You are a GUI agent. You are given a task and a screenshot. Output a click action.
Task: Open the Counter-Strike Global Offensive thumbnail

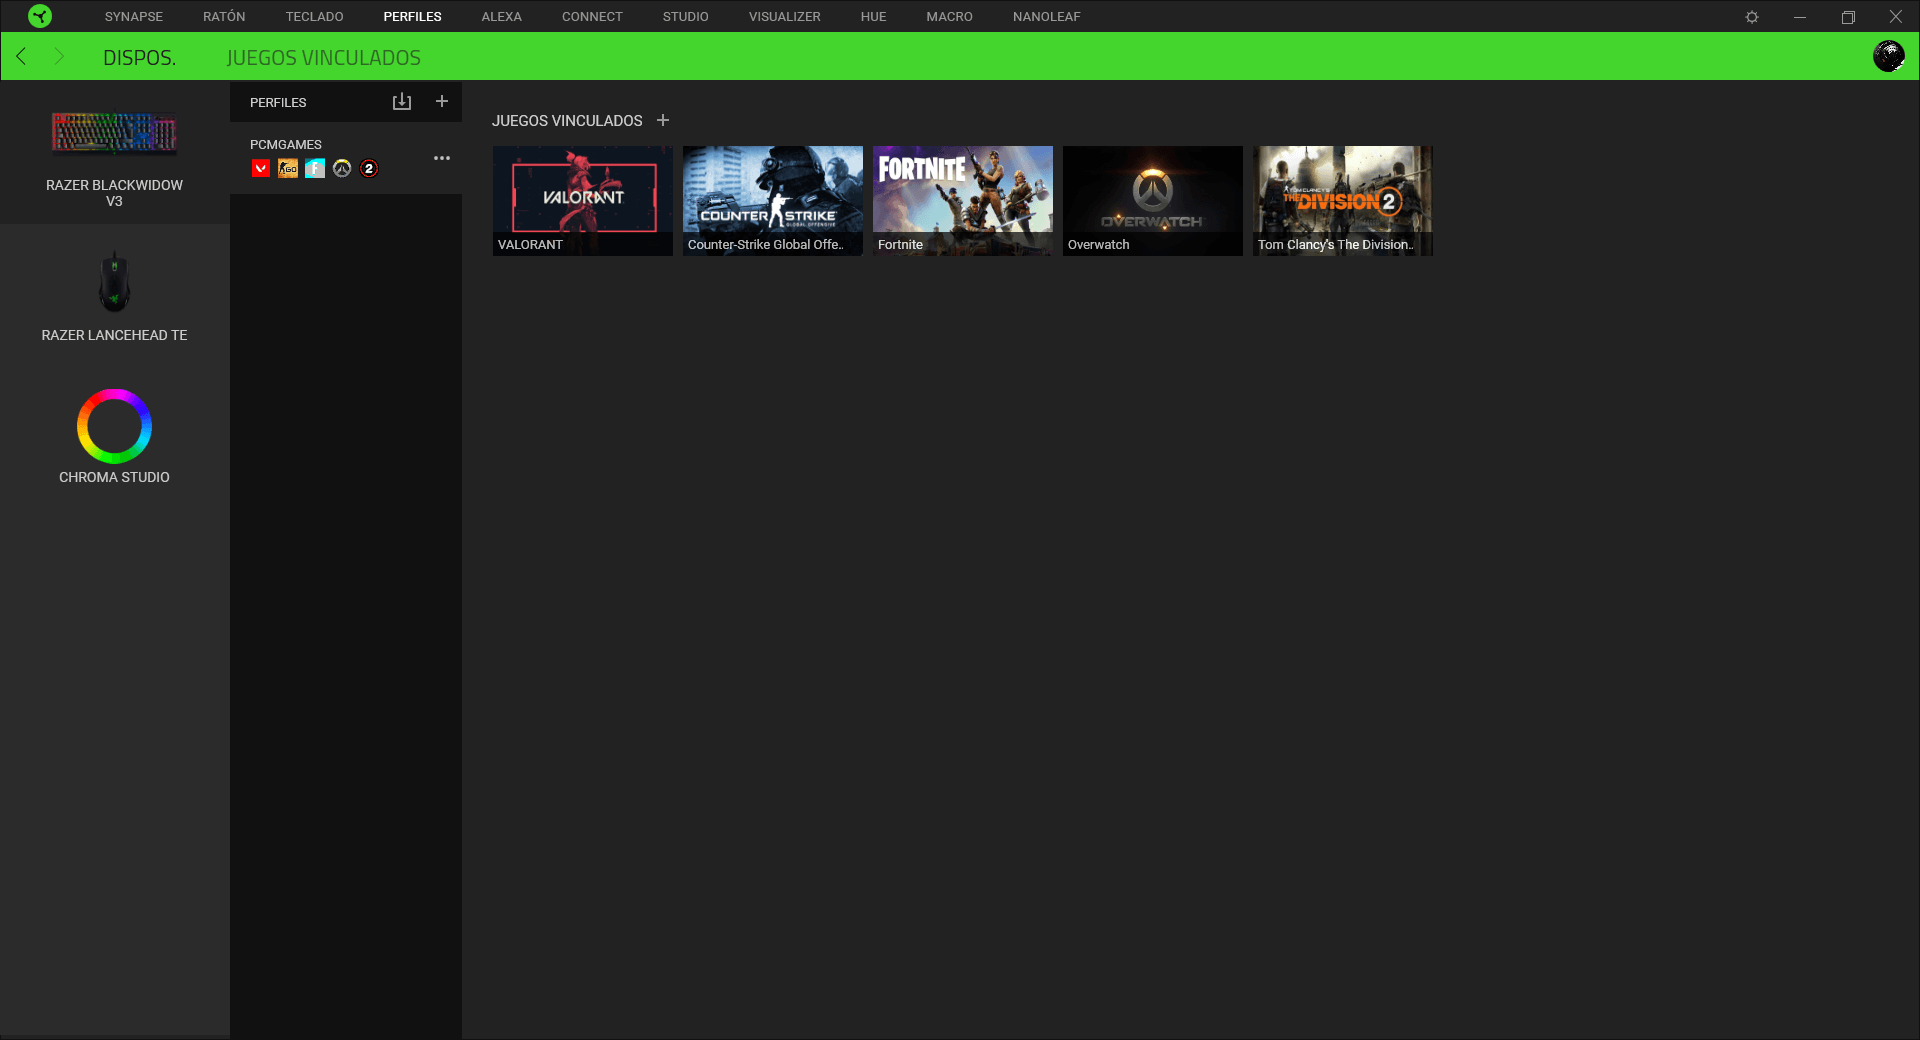pos(772,200)
